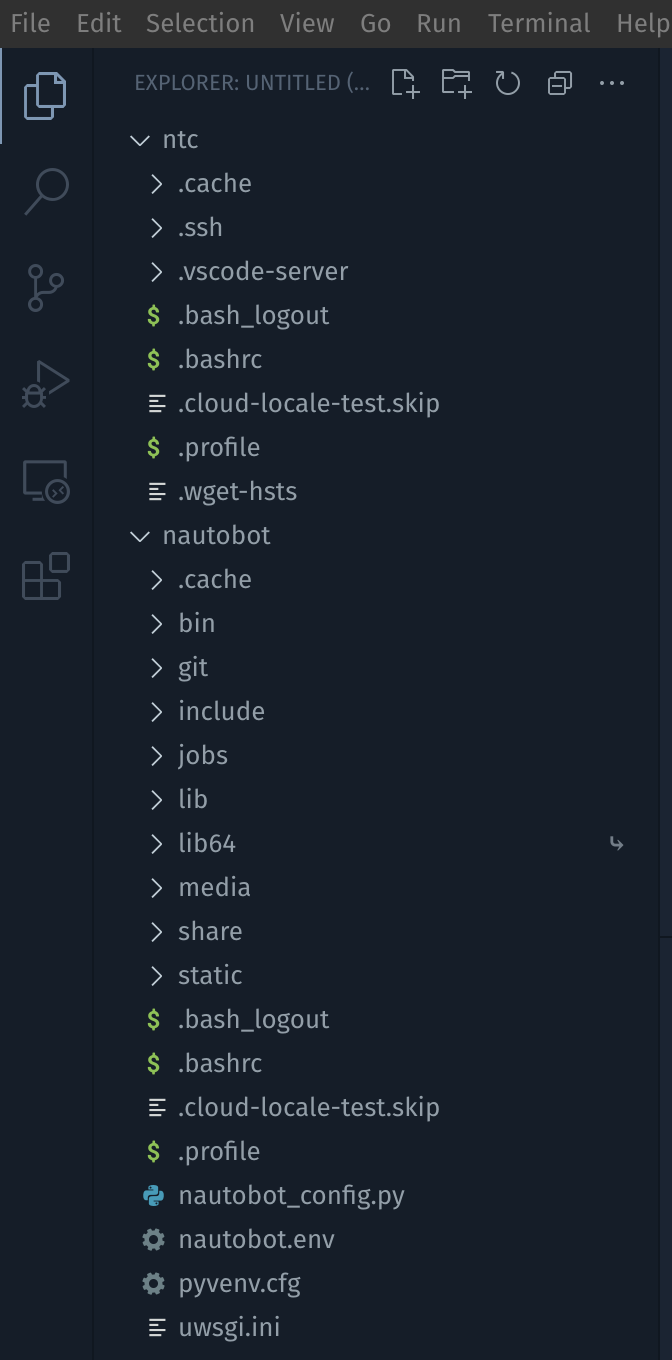The width and height of the screenshot is (672, 1360).
Task: Open the Run and Debug view
Action: coord(46,384)
